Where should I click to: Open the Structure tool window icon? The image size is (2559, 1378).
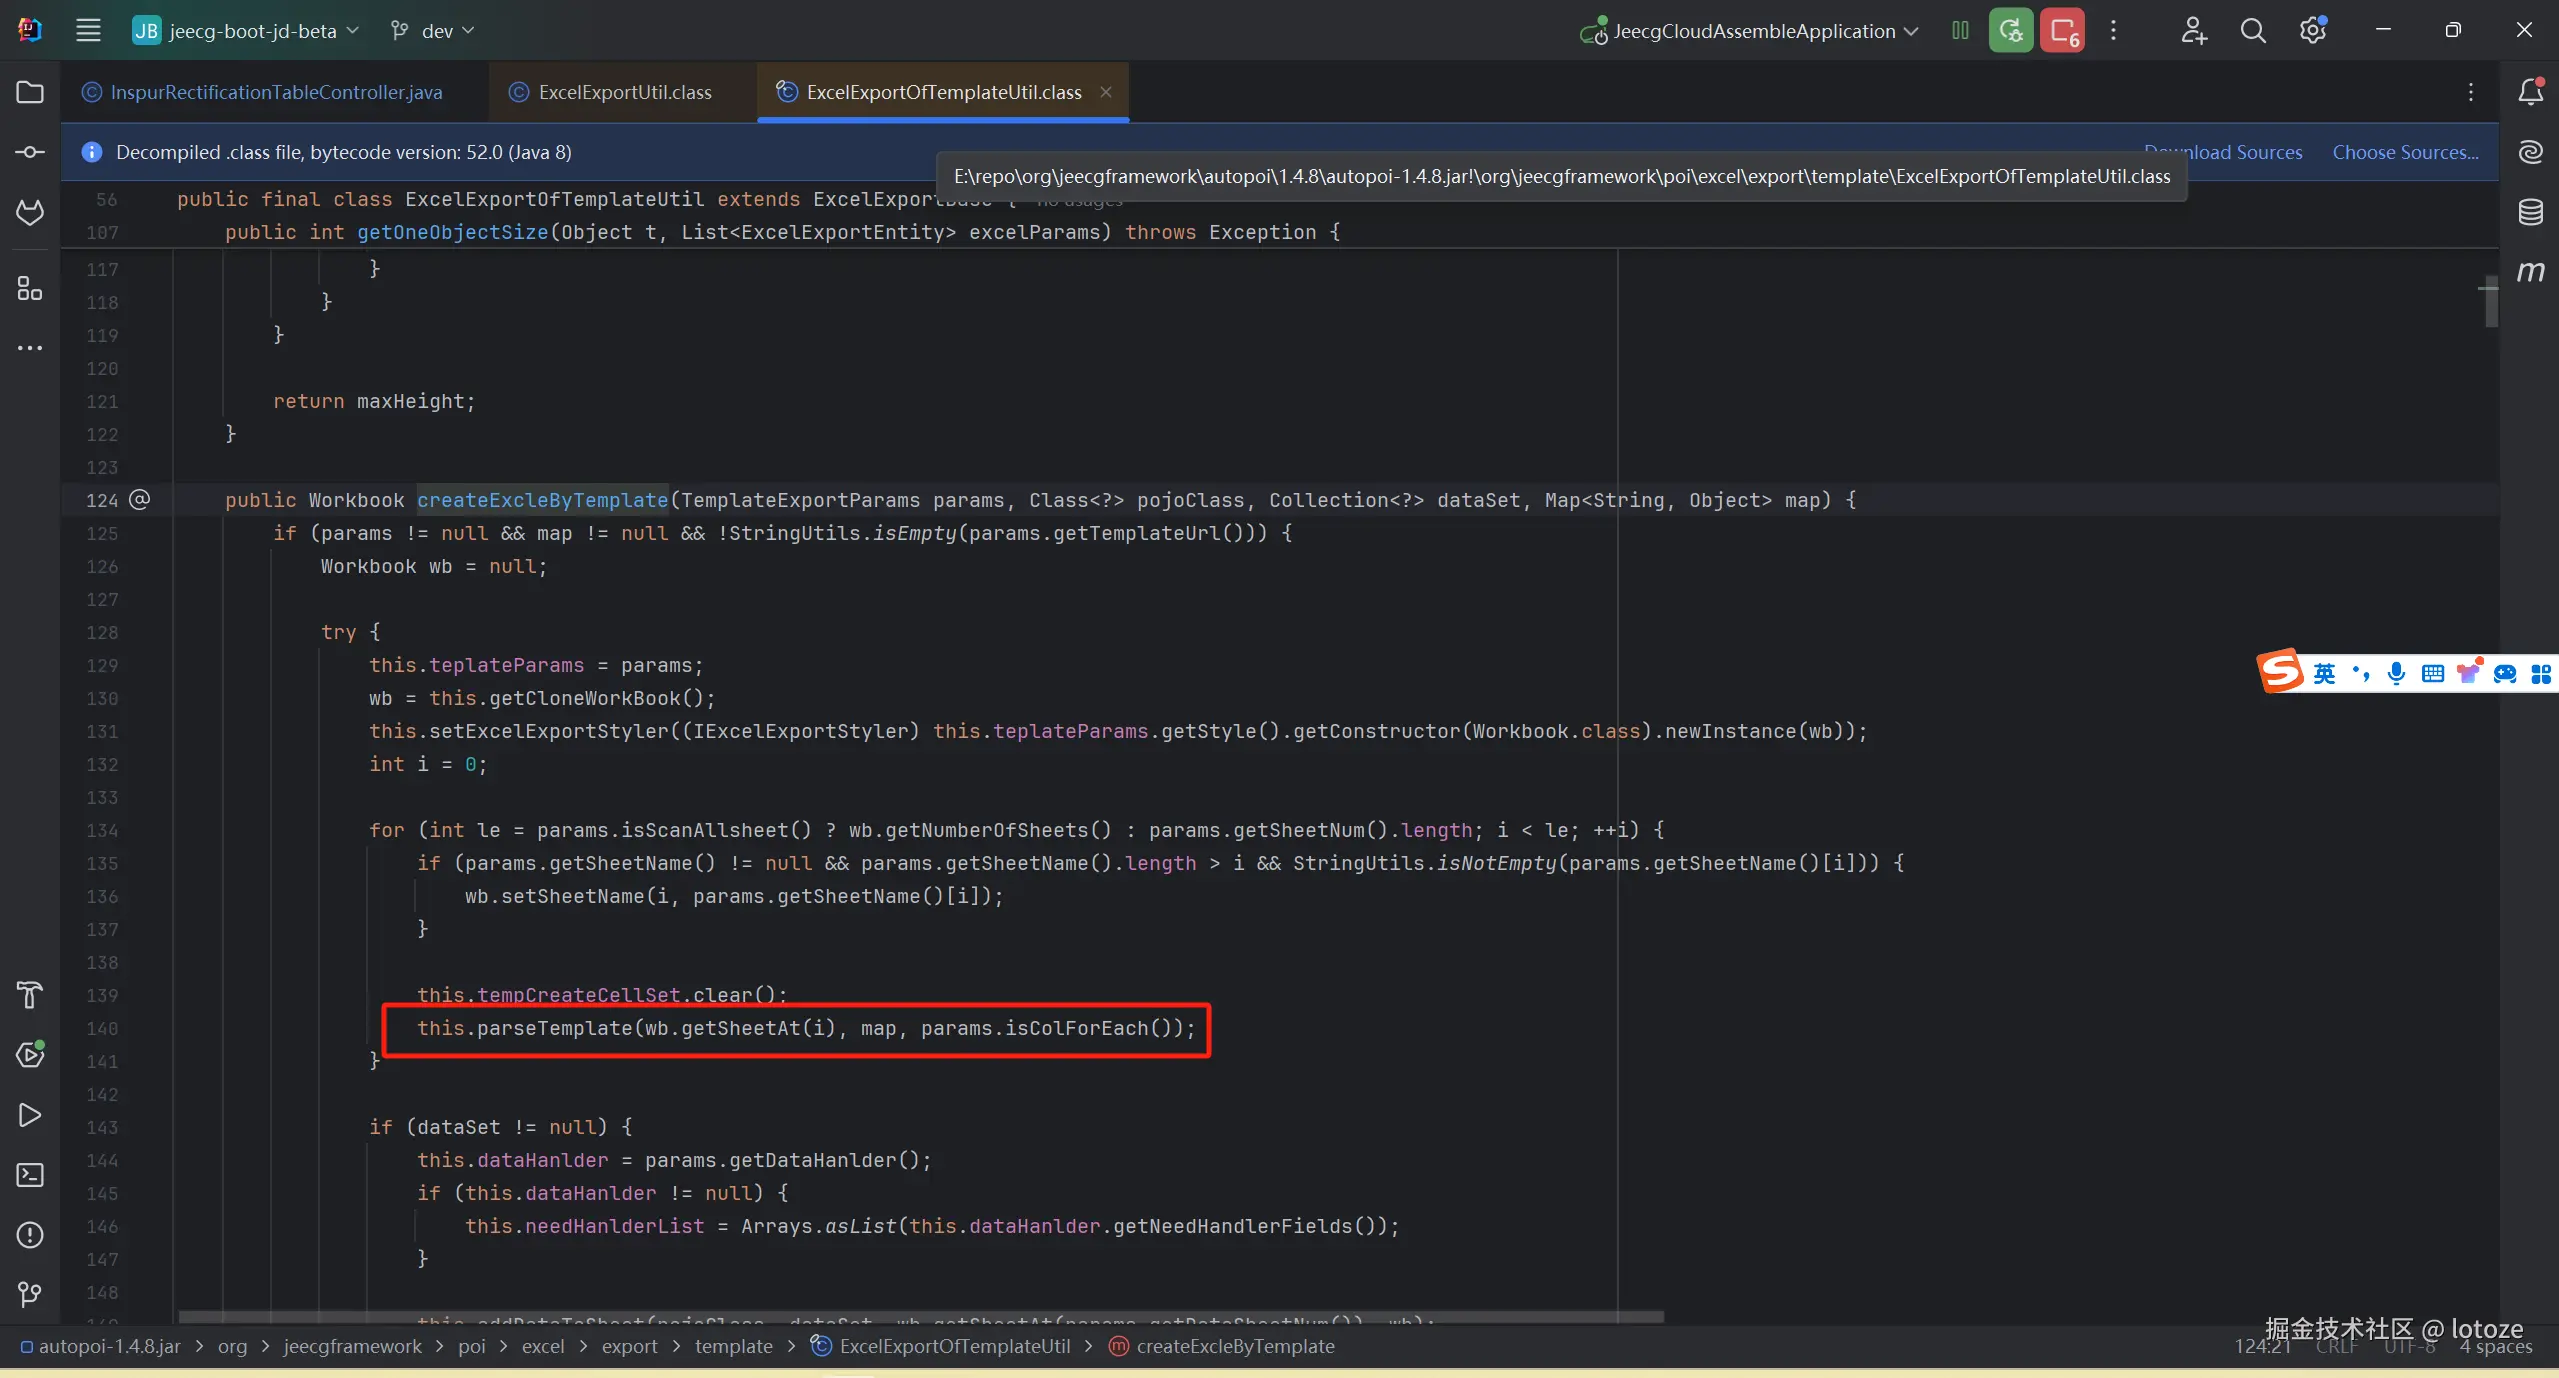30,289
